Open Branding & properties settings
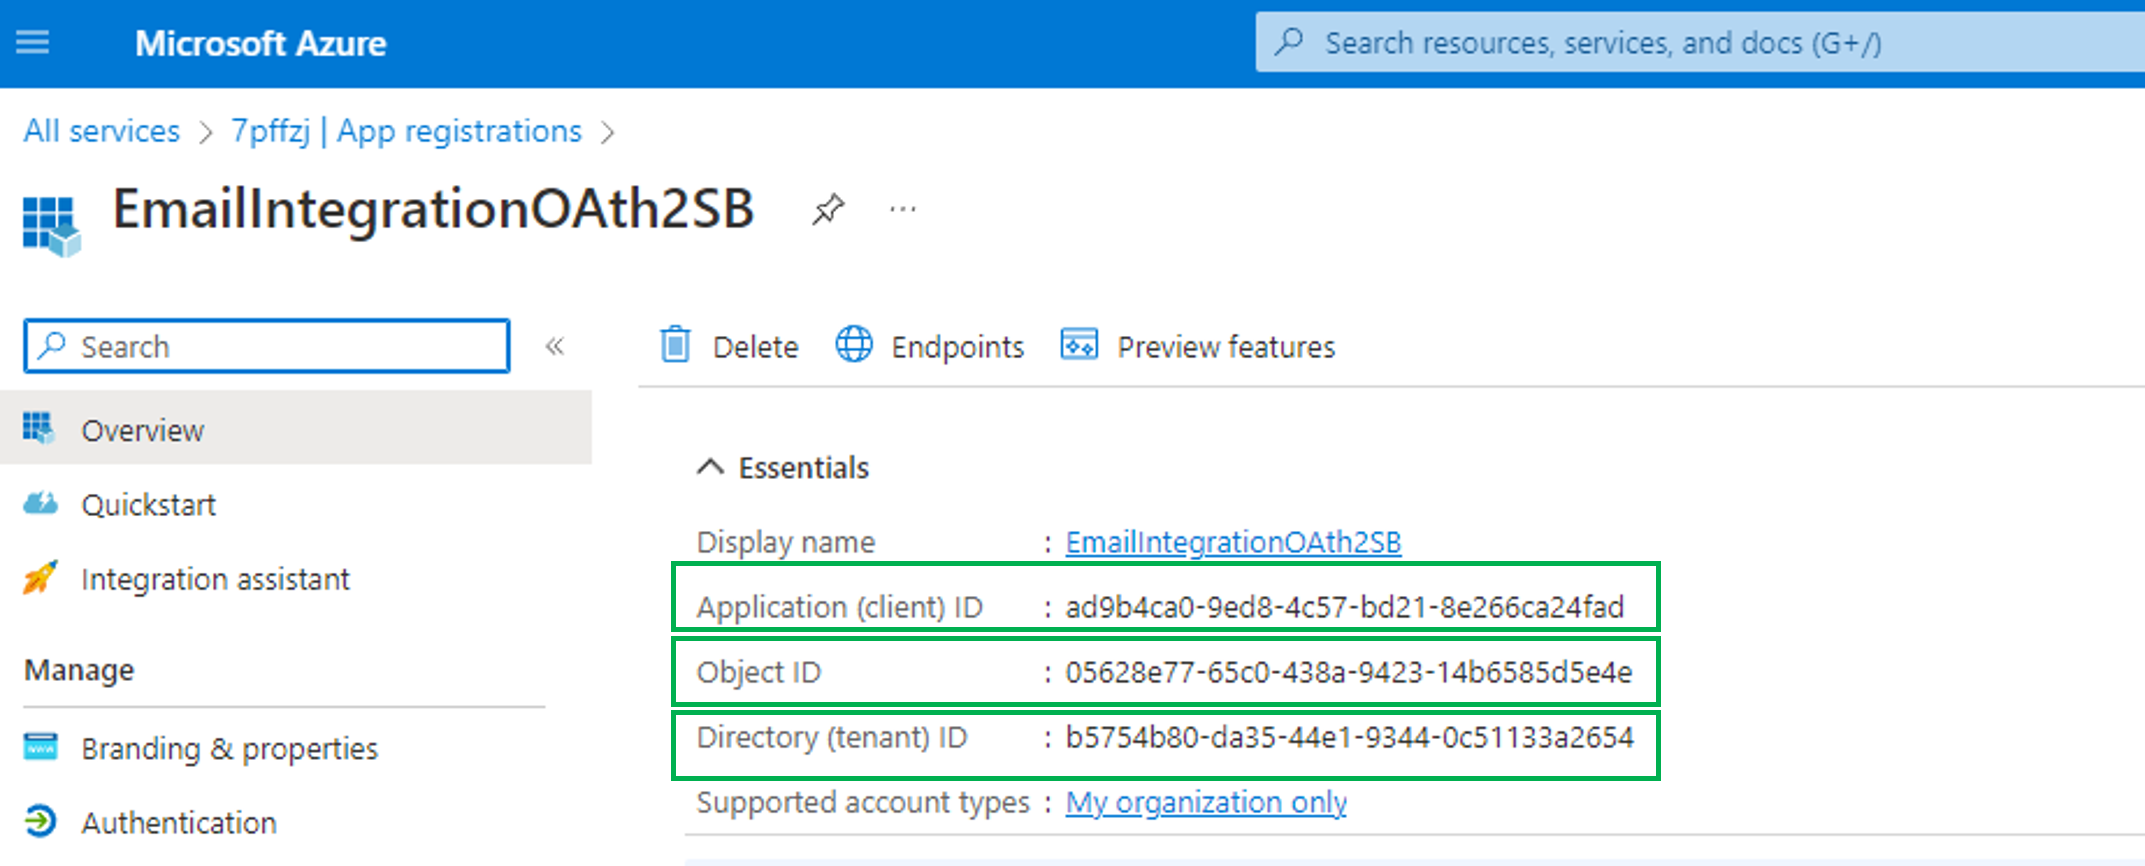2145x866 pixels. tap(230, 748)
